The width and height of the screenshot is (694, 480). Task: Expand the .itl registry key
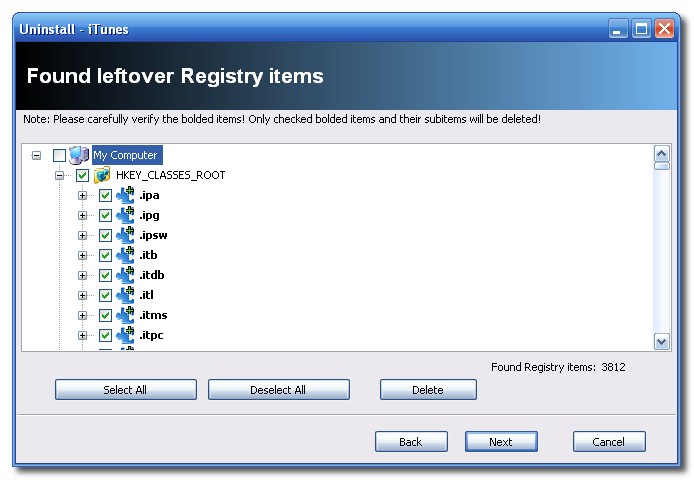click(82, 295)
